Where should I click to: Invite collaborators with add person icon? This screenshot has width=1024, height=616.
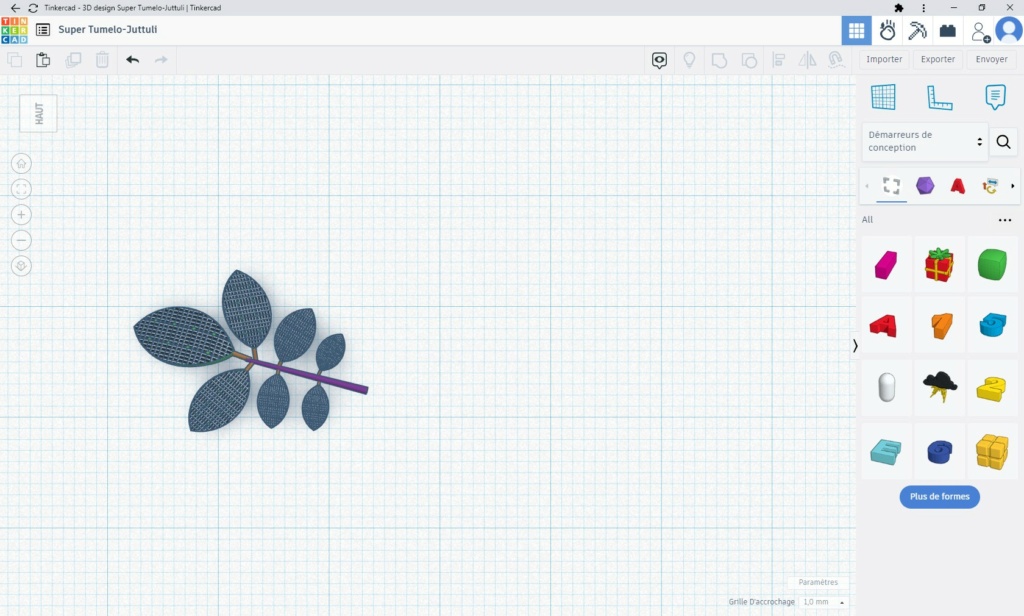tap(980, 31)
